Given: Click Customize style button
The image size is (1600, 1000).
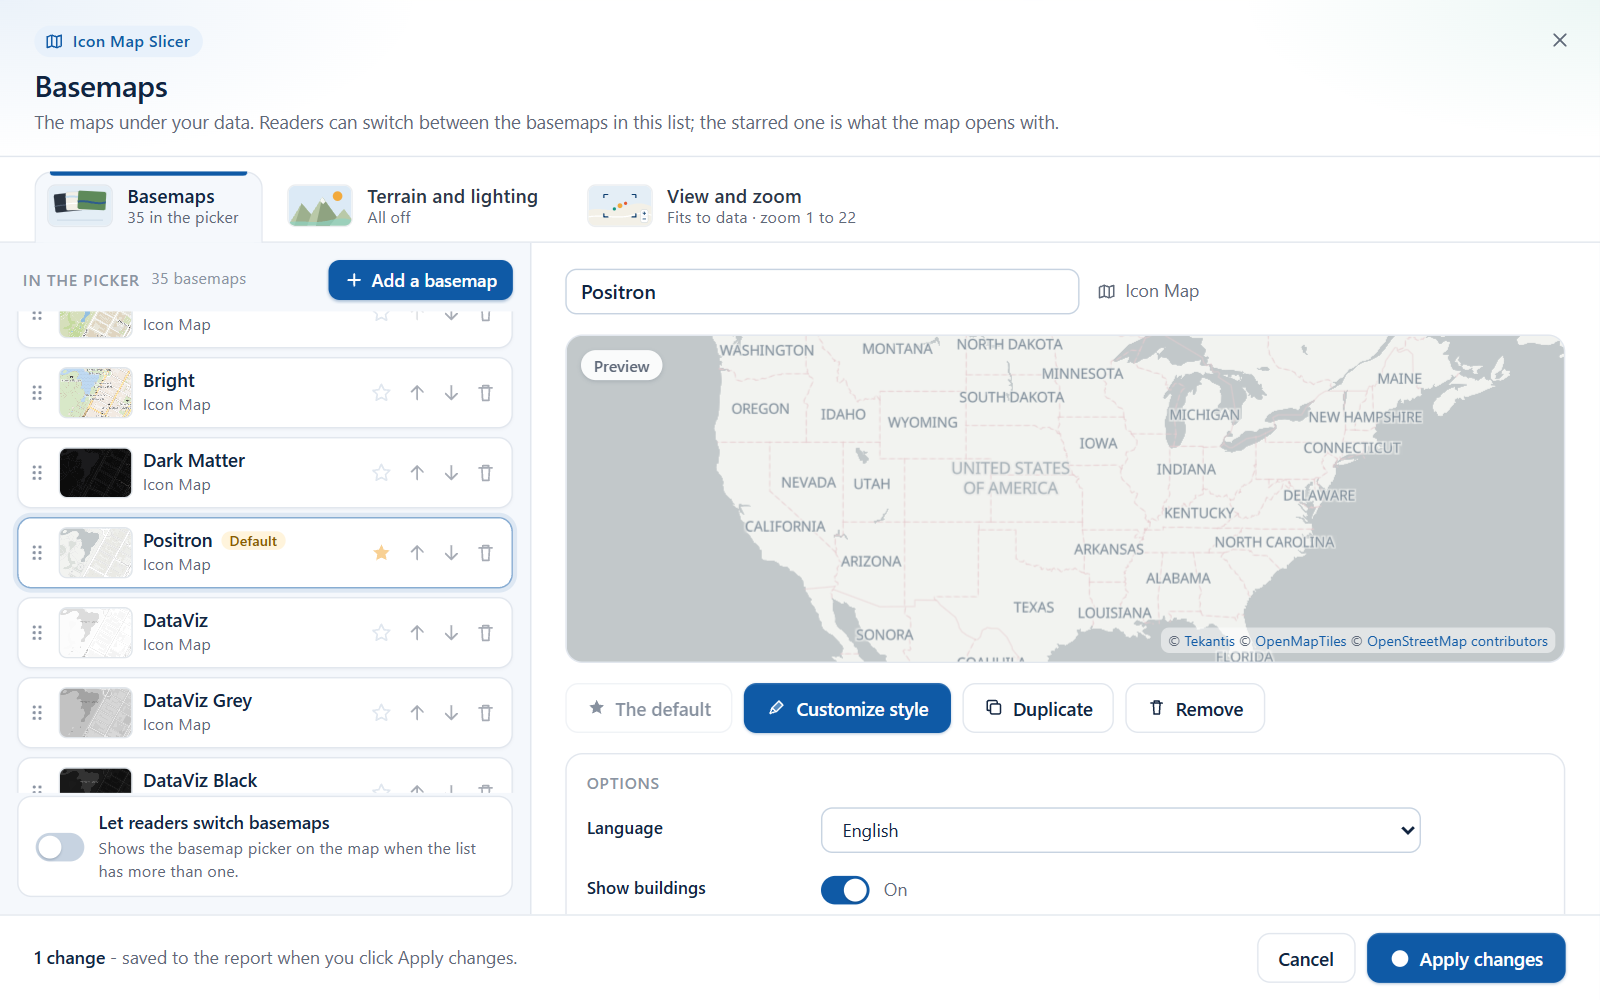Looking at the screenshot, I should [x=847, y=708].
